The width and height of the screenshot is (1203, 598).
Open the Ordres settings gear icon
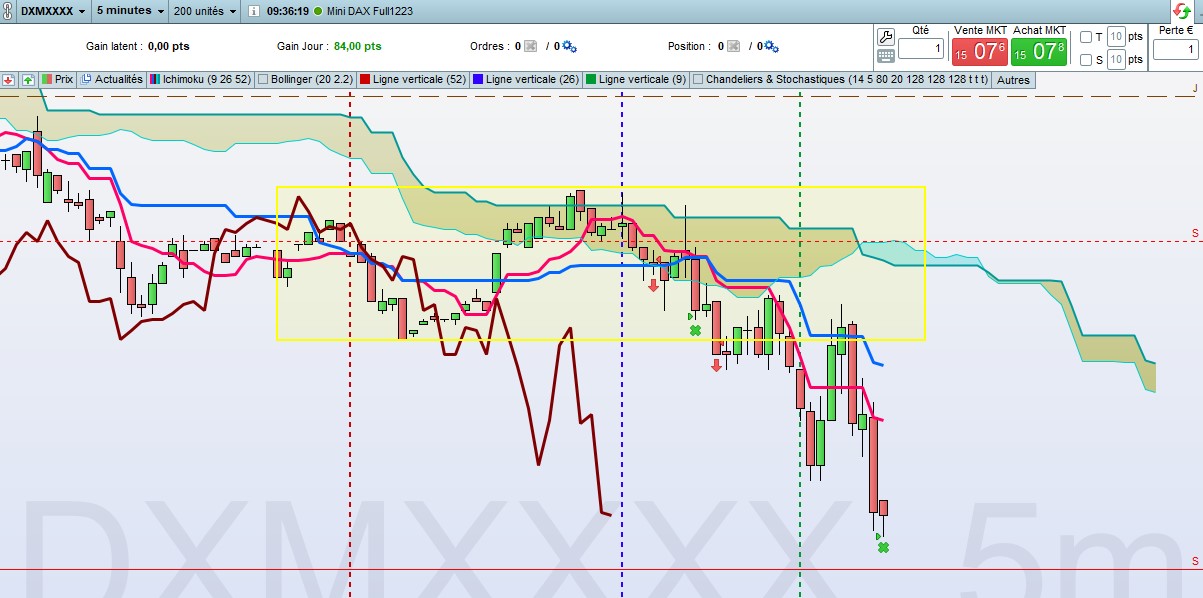pyautogui.click(x=569, y=46)
